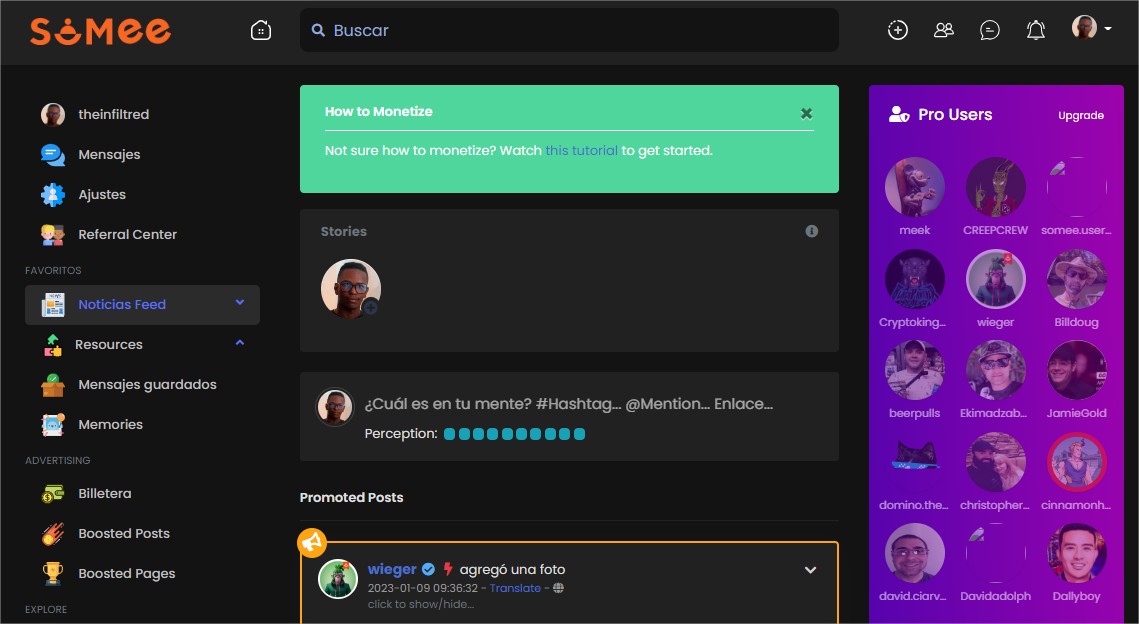Image resolution: width=1139 pixels, height=624 pixels.
Task: Click the Noticias Feed newspaper icon
Action: click(x=53, y=304)
